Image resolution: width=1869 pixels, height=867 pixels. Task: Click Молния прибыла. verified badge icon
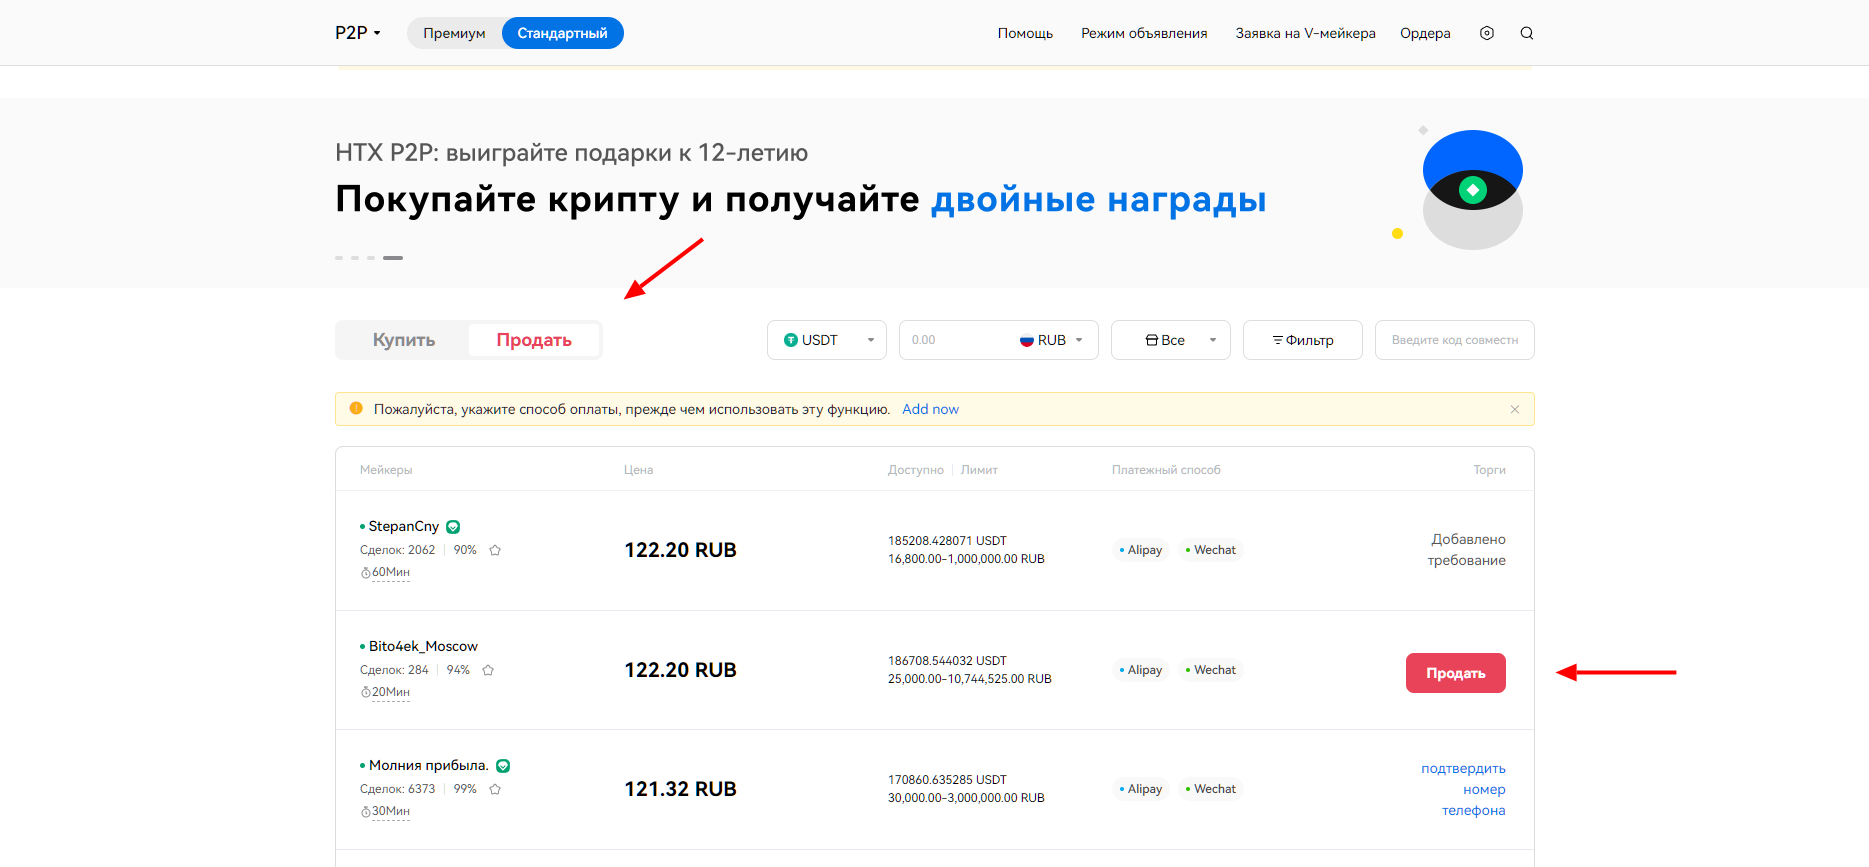503,766
